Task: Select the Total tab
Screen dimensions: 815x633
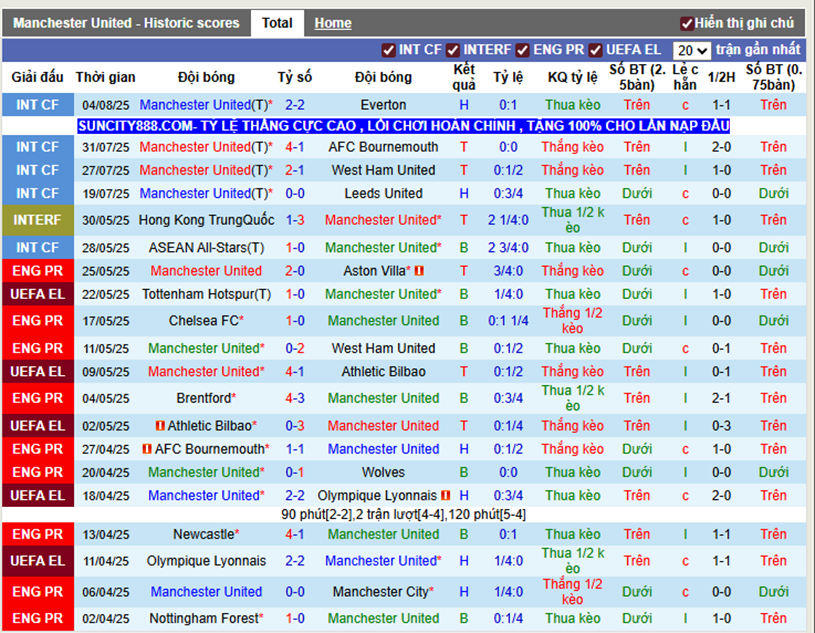Action: [x=277, y=23]
